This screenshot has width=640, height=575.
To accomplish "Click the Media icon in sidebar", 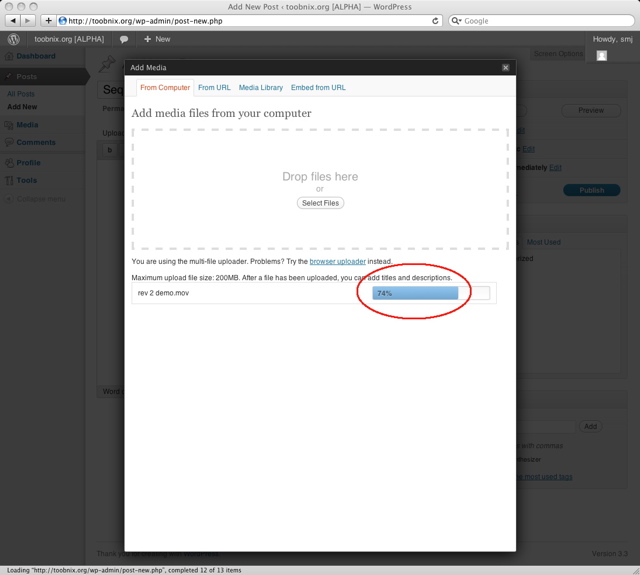I will point(9,125).
